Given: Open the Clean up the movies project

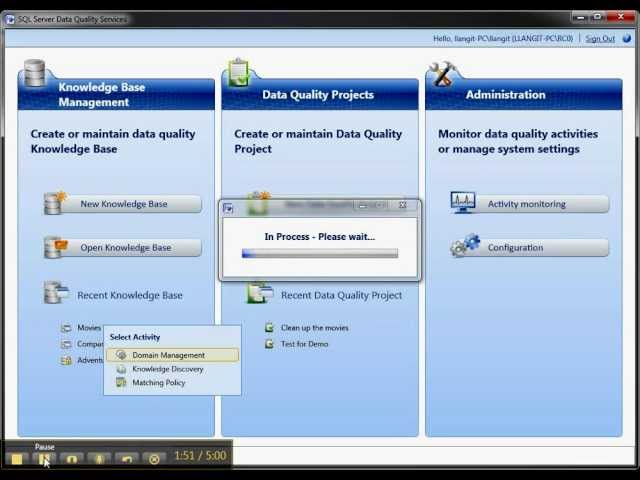Looking at the screenshot, I should 314,327.
